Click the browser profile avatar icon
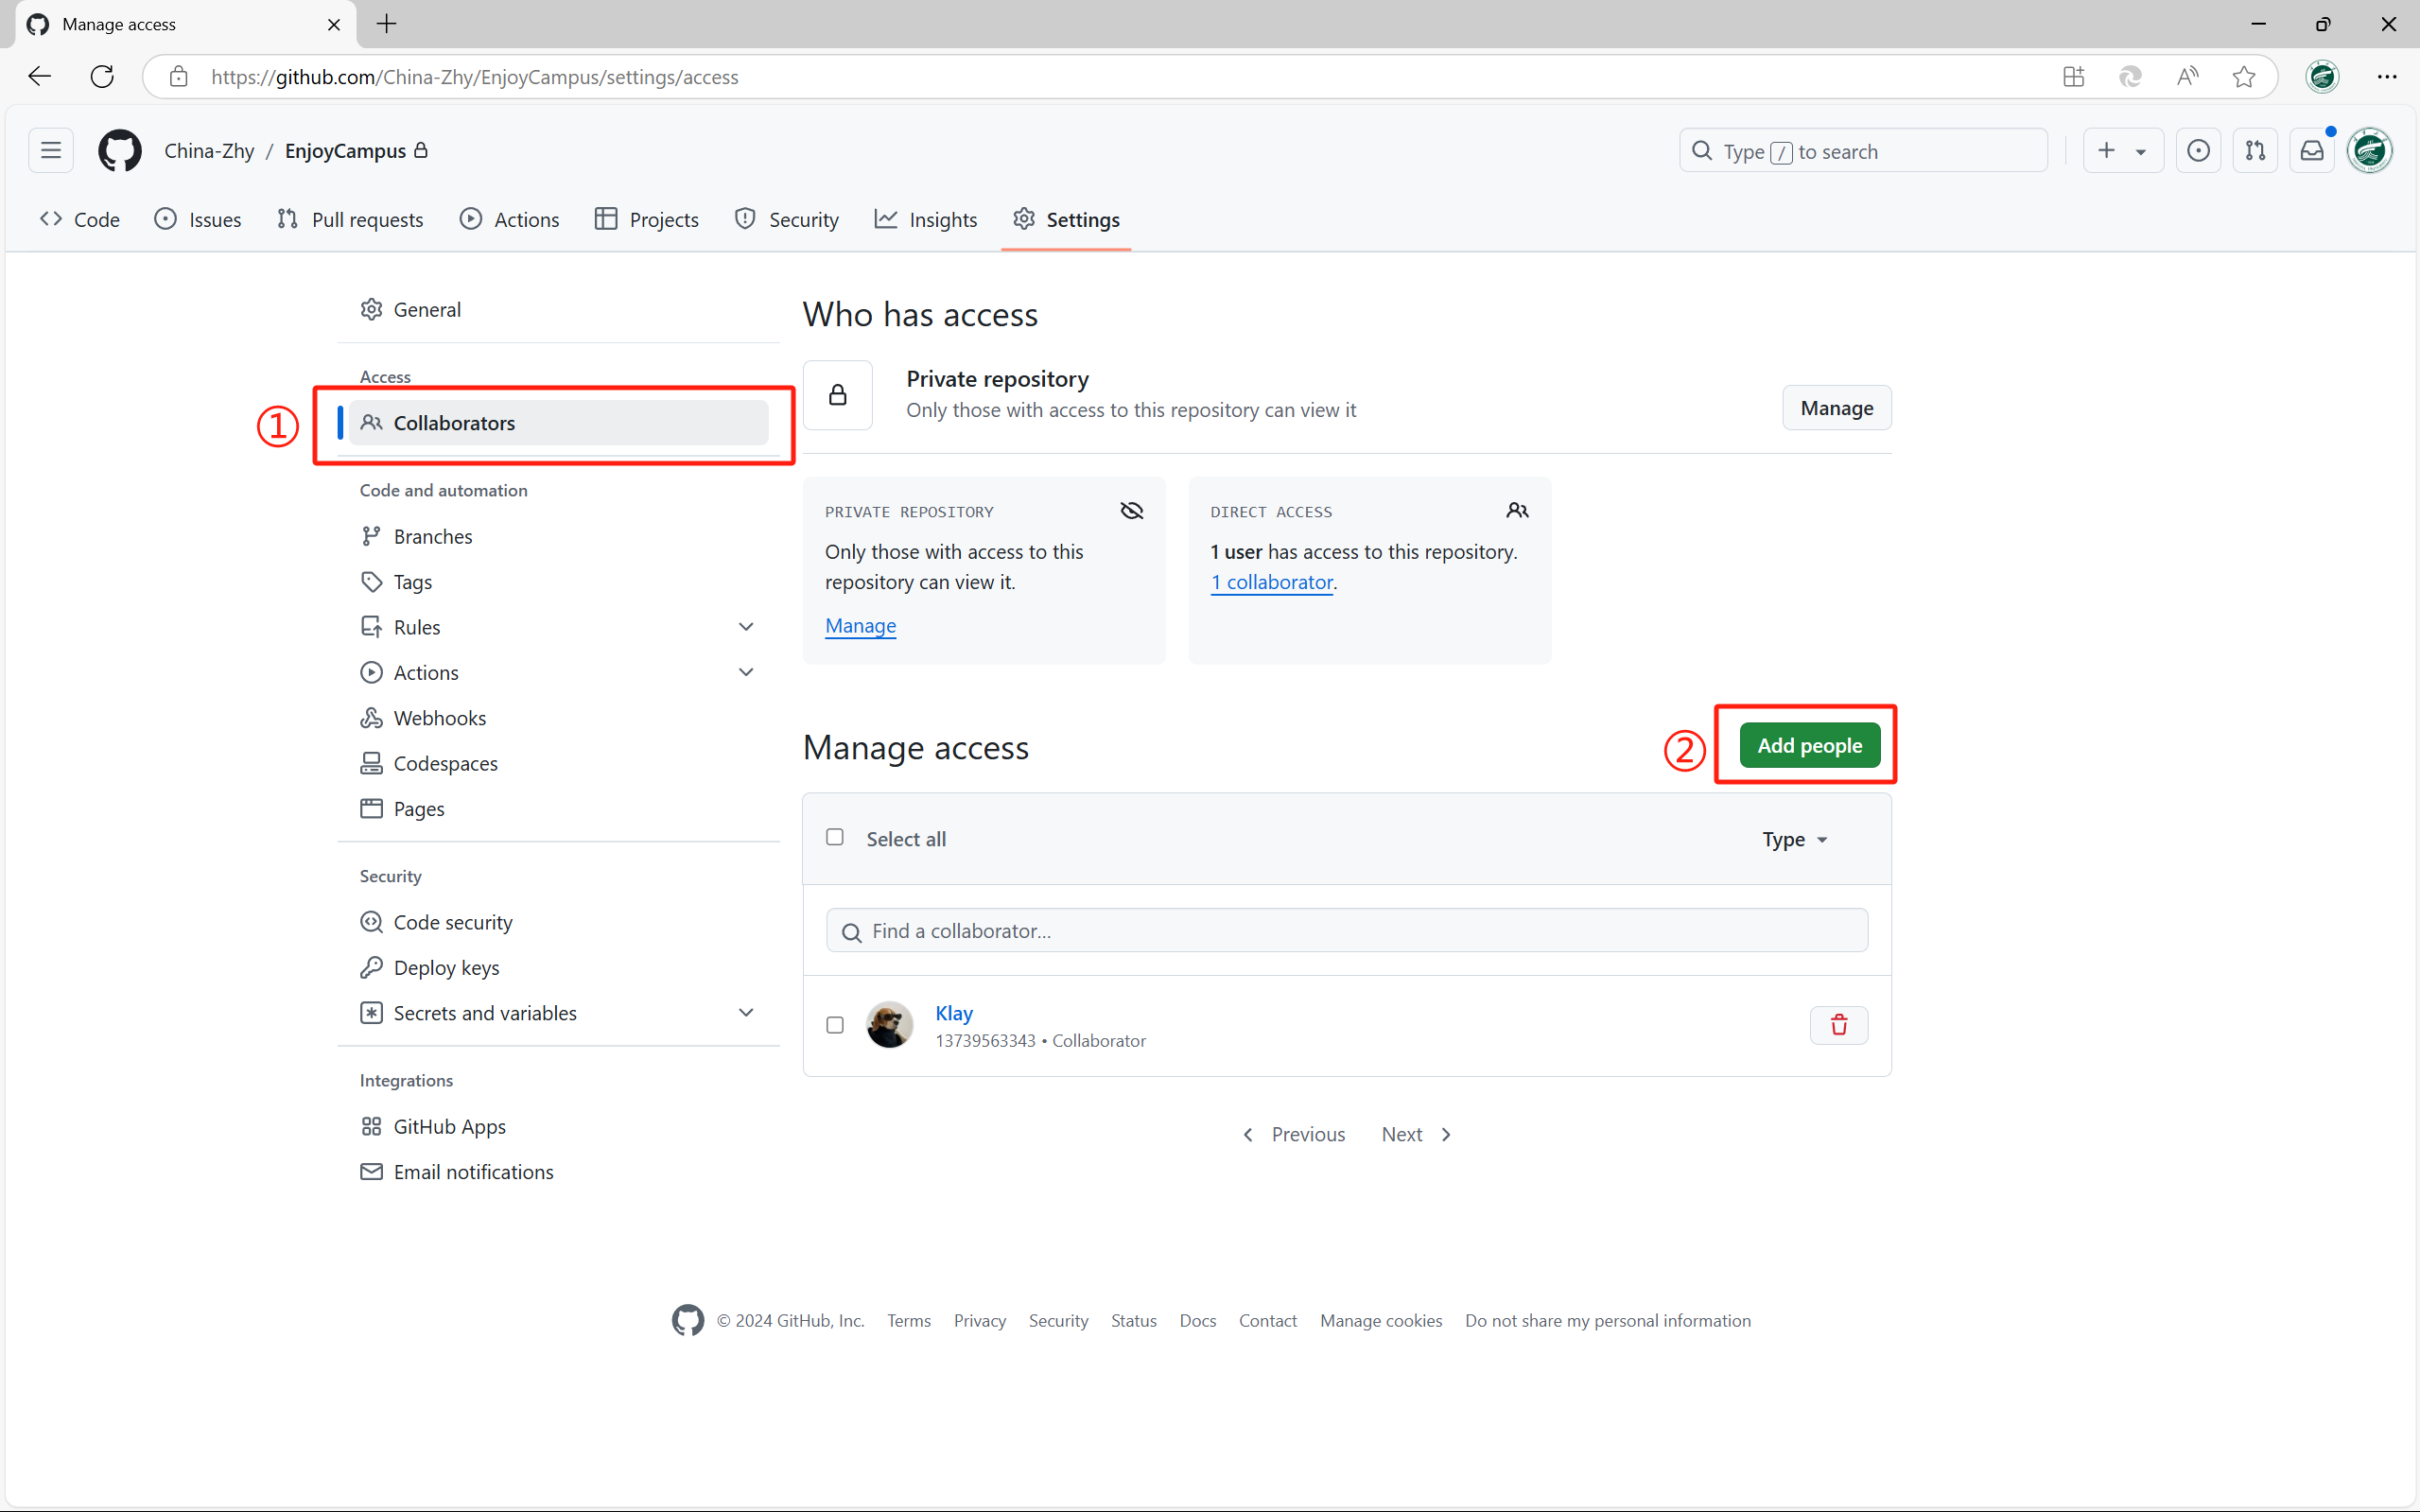The height and width of the screenshot is (1512, 2420). pyautogui.click(x=2322, y=77)
